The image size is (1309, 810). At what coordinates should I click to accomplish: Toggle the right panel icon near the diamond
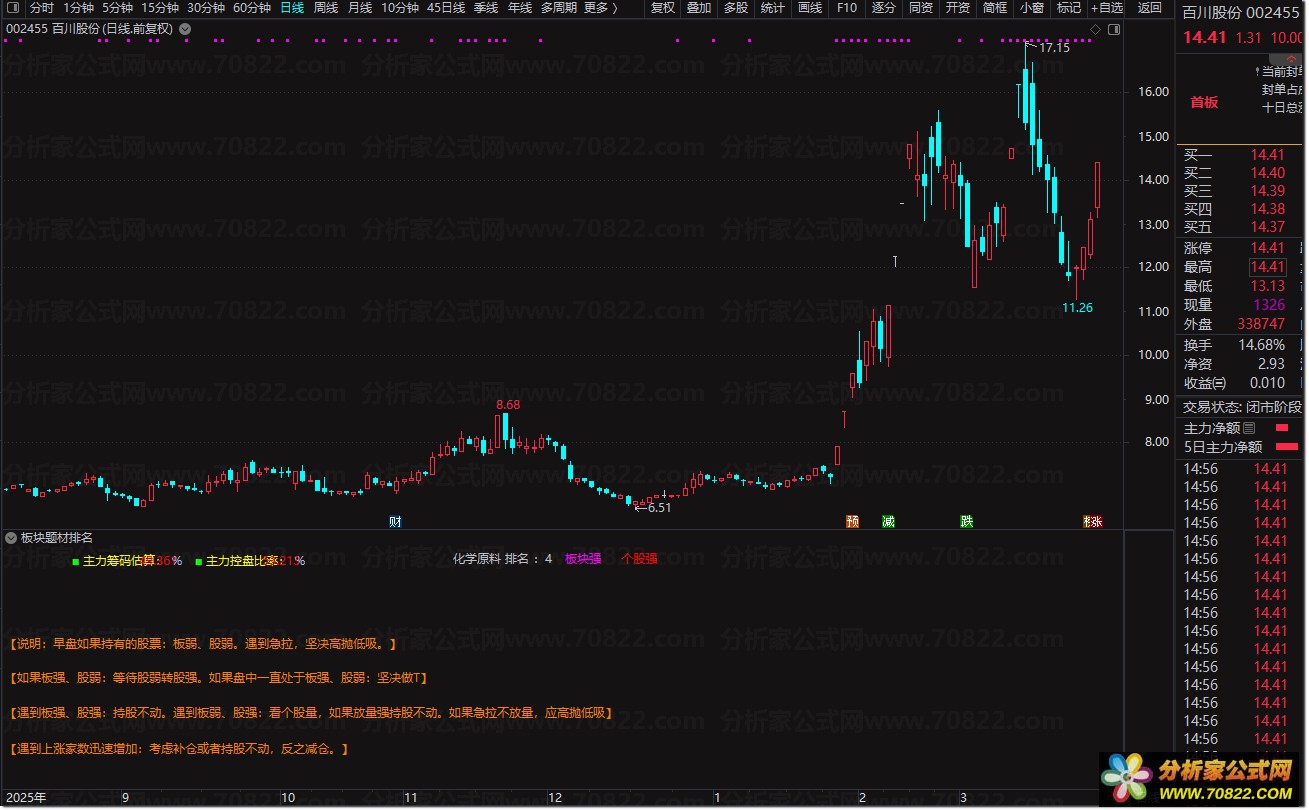1114,29
